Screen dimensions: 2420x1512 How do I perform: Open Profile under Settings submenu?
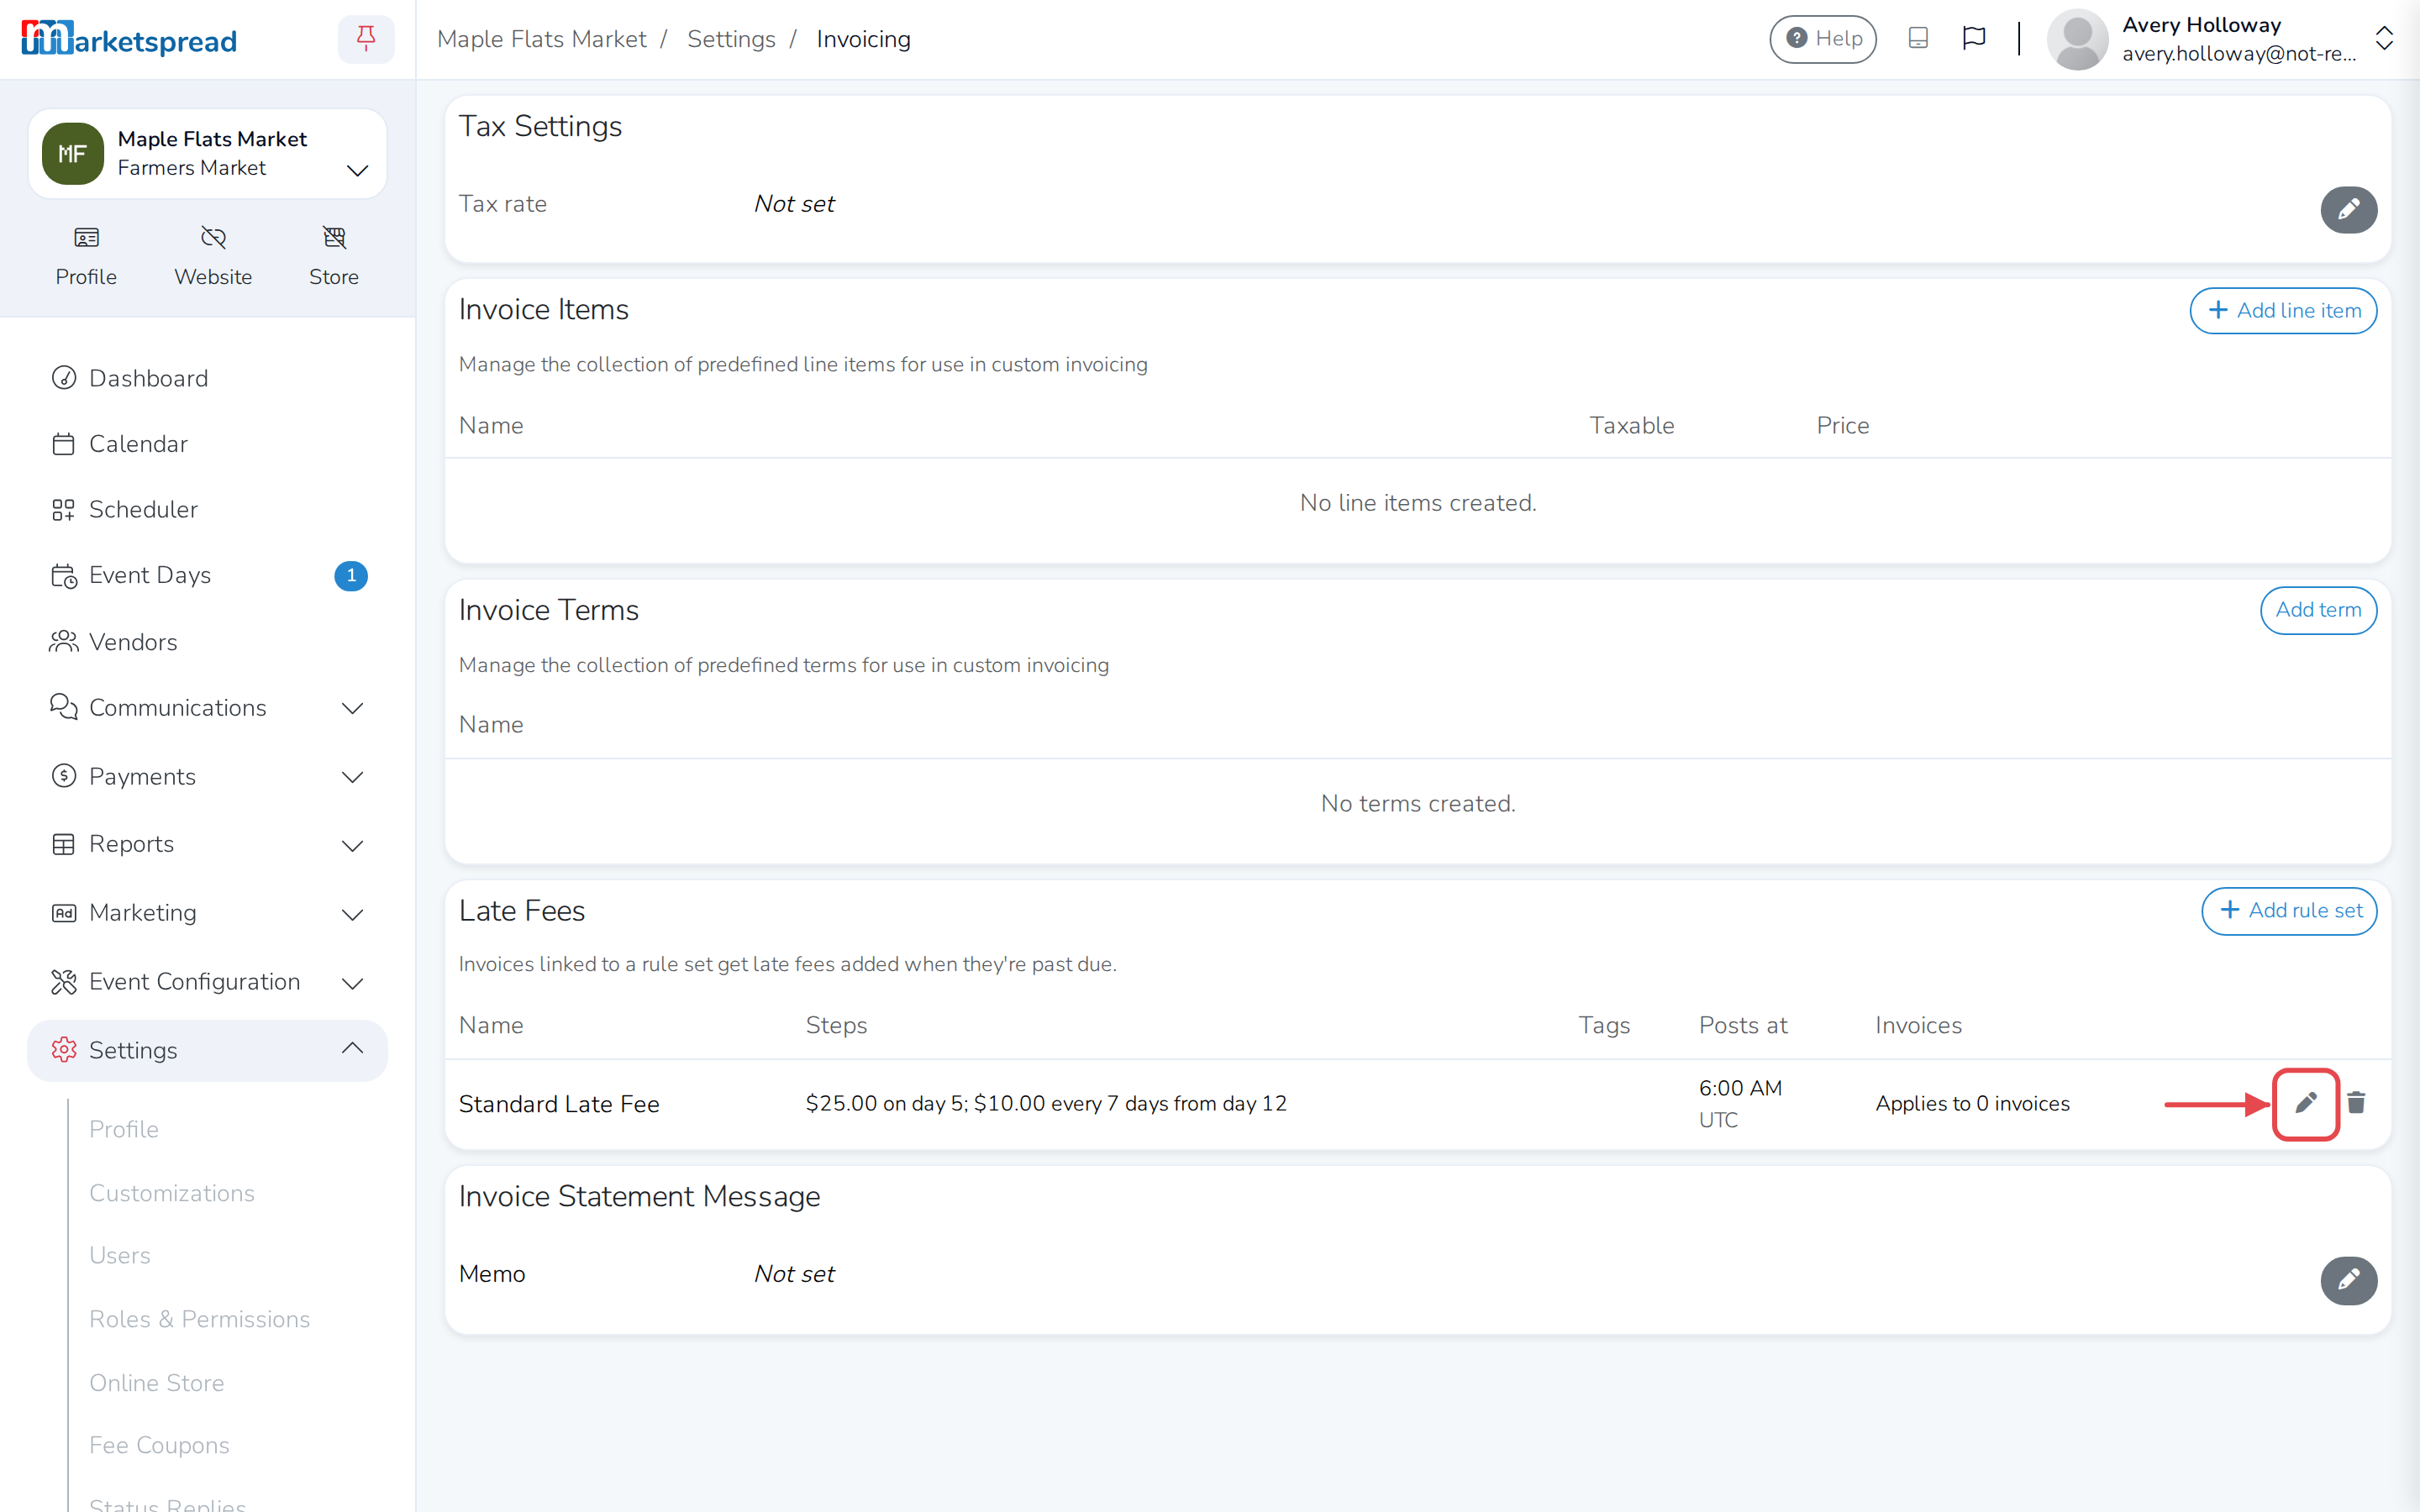(124, 1129)
